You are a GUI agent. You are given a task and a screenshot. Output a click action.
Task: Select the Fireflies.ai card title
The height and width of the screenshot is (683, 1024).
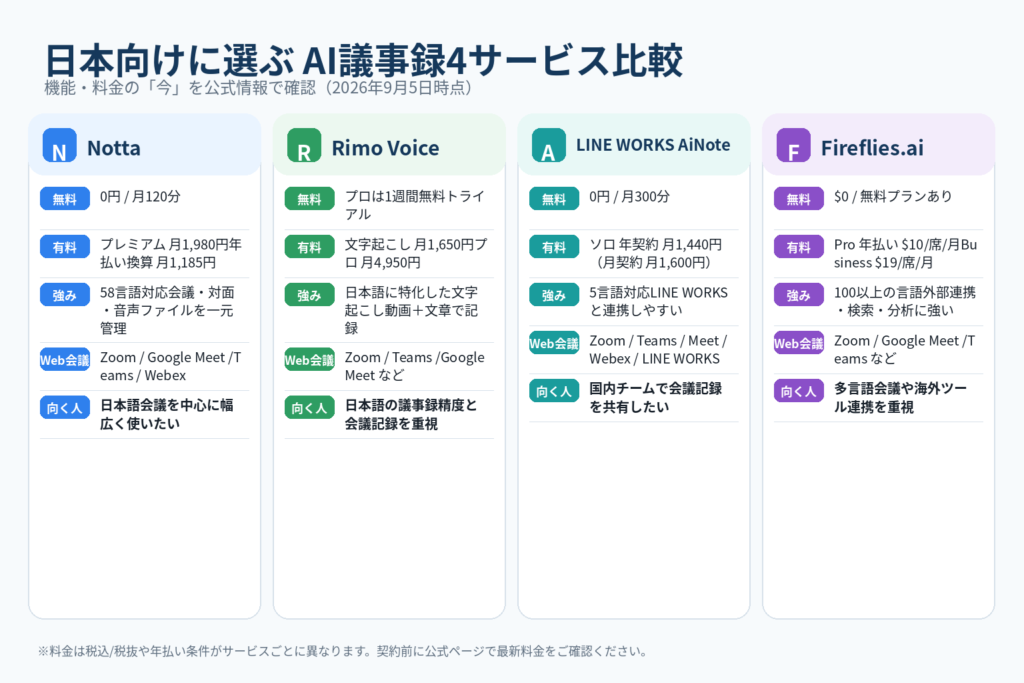(x=872, y=148)
